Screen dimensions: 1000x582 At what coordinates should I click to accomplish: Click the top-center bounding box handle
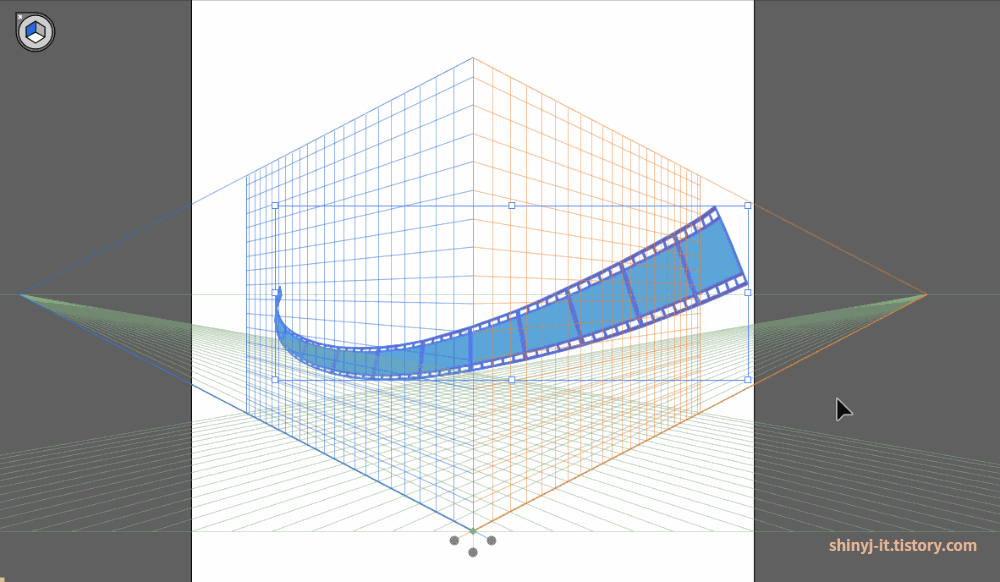(x=511, y=206)
